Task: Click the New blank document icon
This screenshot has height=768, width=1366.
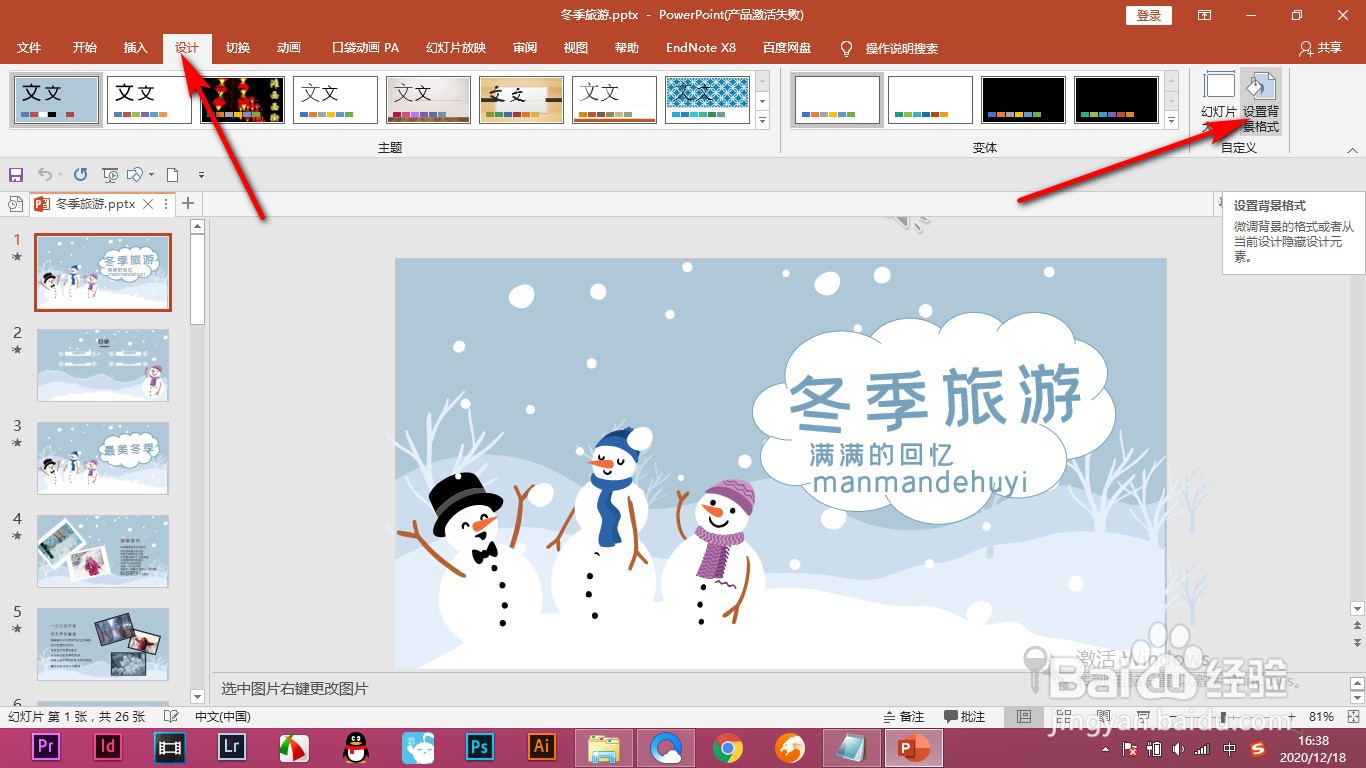Action: point(172,174)
